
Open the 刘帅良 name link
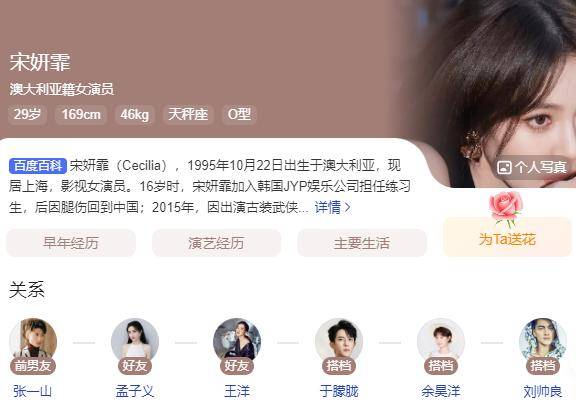tap(543, 391)
